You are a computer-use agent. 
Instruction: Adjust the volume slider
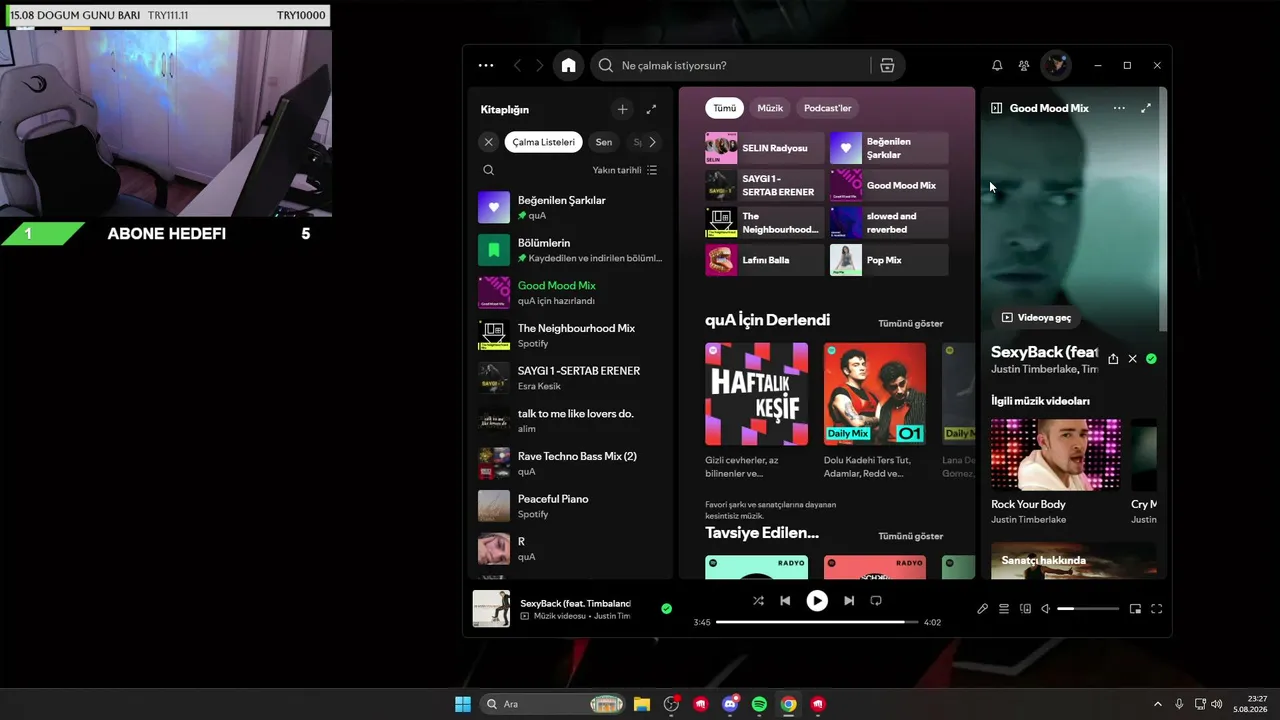tap(1088, 609)
